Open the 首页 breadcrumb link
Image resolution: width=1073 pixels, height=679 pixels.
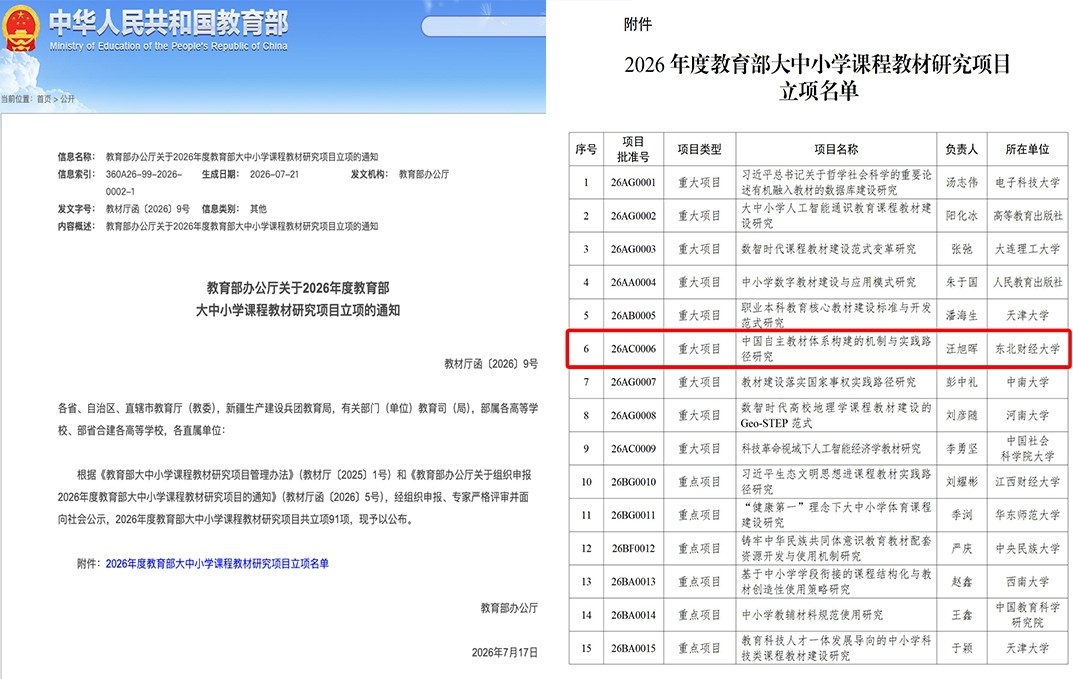pyautogui.click(x=44, y=99)
